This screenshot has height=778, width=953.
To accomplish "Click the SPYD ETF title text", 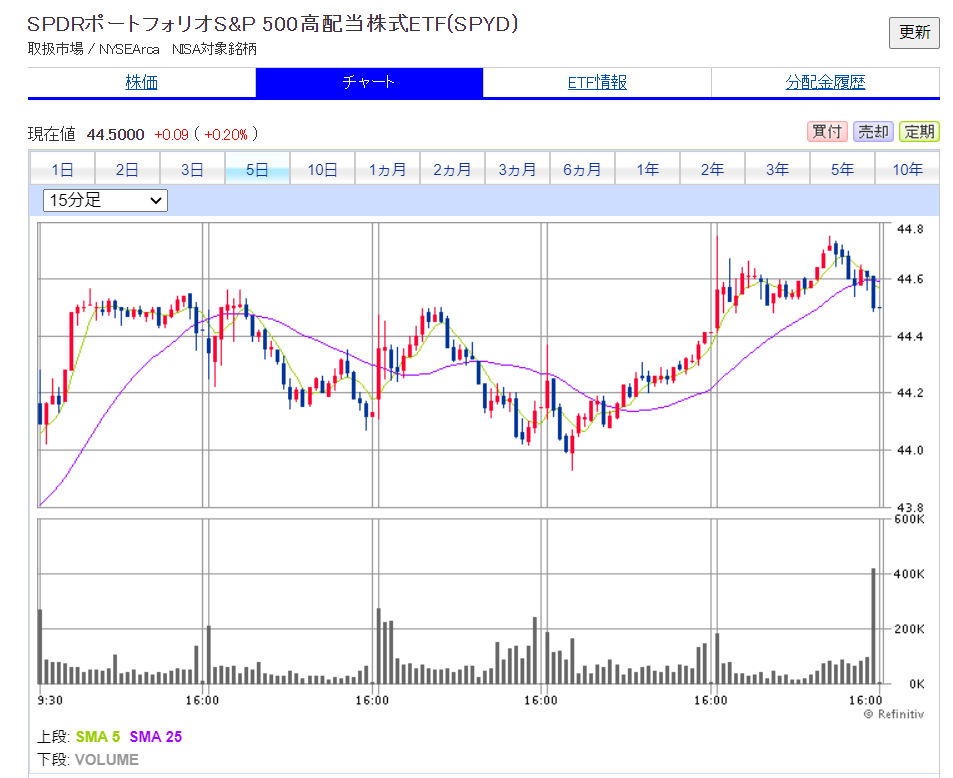I will point(272,24).
